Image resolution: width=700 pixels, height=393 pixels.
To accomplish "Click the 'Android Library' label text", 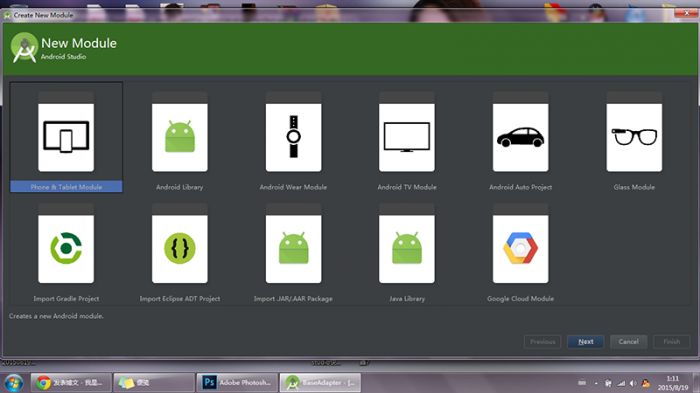I will [179, 187].
